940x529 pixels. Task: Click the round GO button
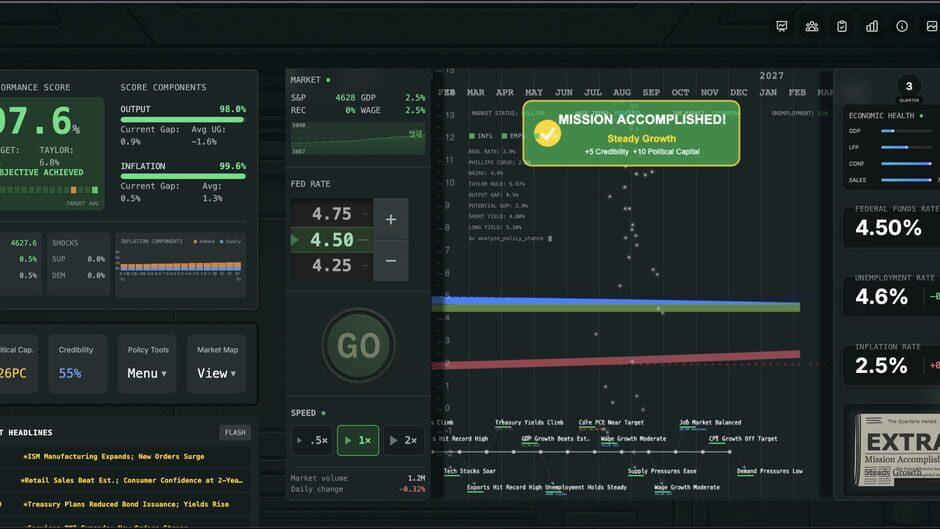coord(358,345)
